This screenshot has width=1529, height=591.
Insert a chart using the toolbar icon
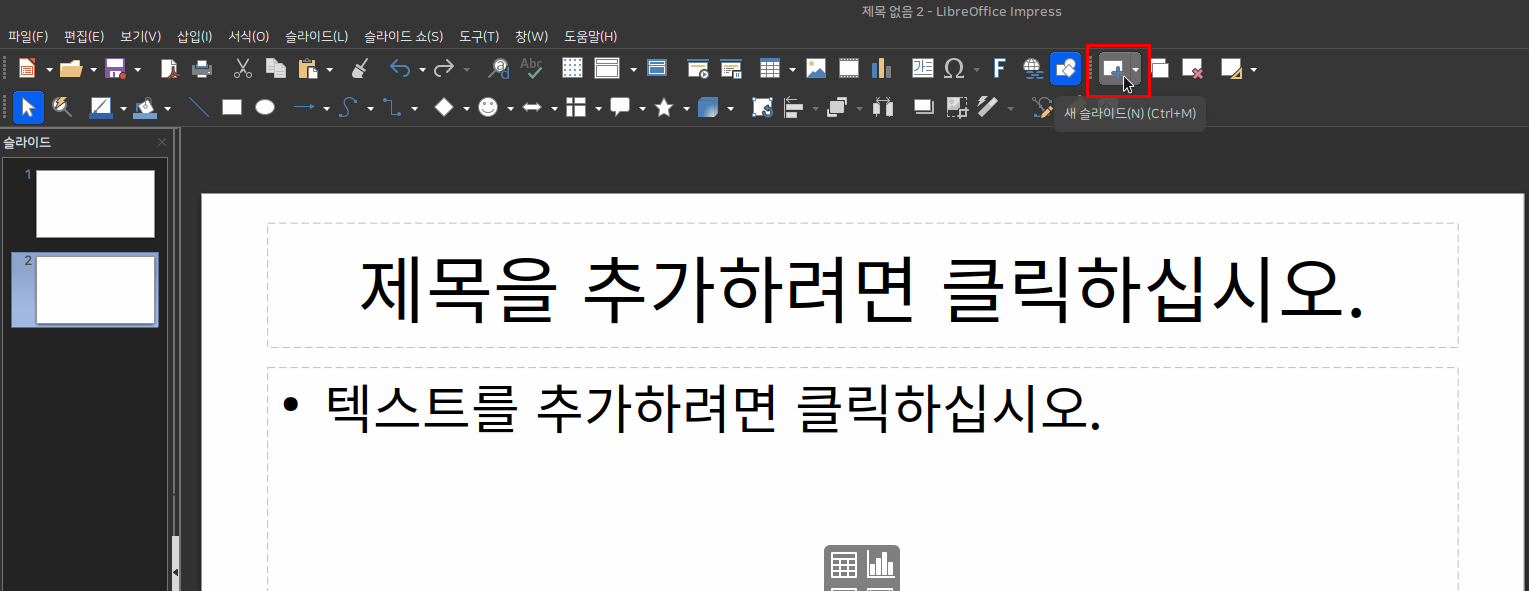point(881,69)
